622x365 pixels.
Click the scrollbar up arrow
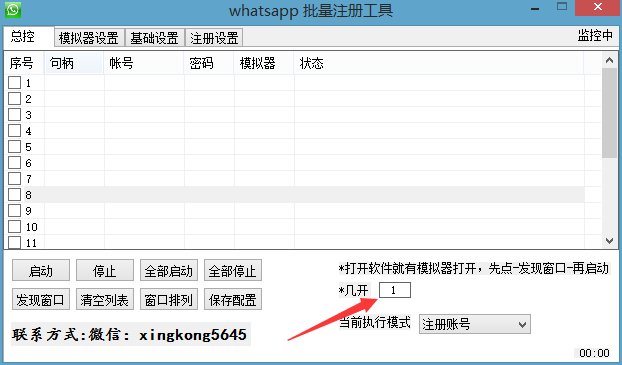[609, 60]
